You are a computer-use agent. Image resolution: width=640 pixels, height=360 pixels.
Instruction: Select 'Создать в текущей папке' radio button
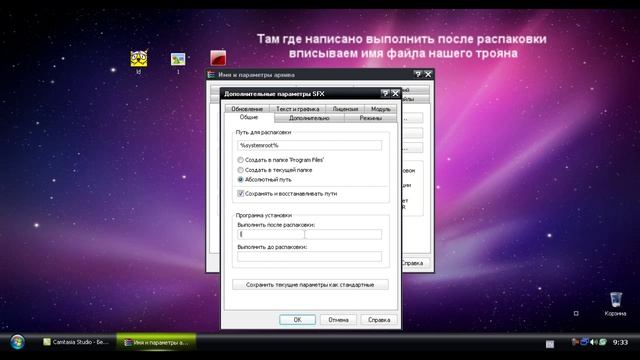tap(240, 170)
